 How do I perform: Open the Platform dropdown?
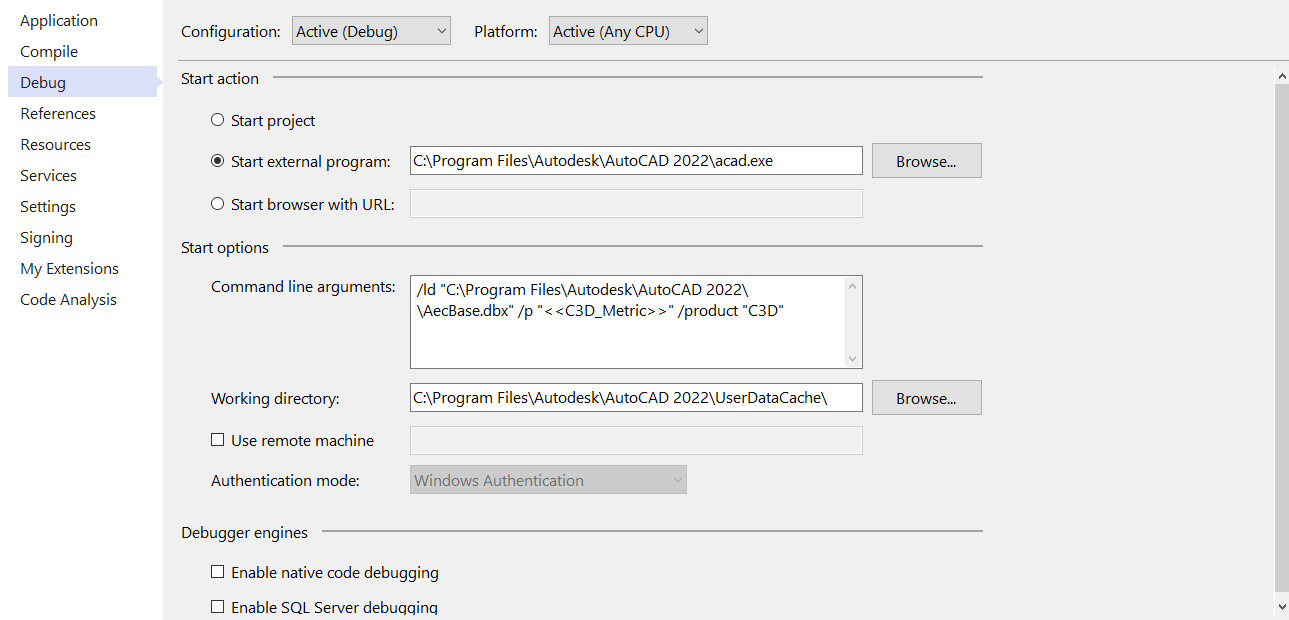tap(629, 32)
